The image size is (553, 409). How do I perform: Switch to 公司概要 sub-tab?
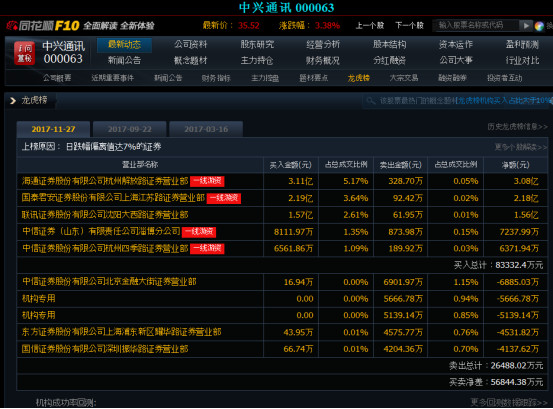57,78
